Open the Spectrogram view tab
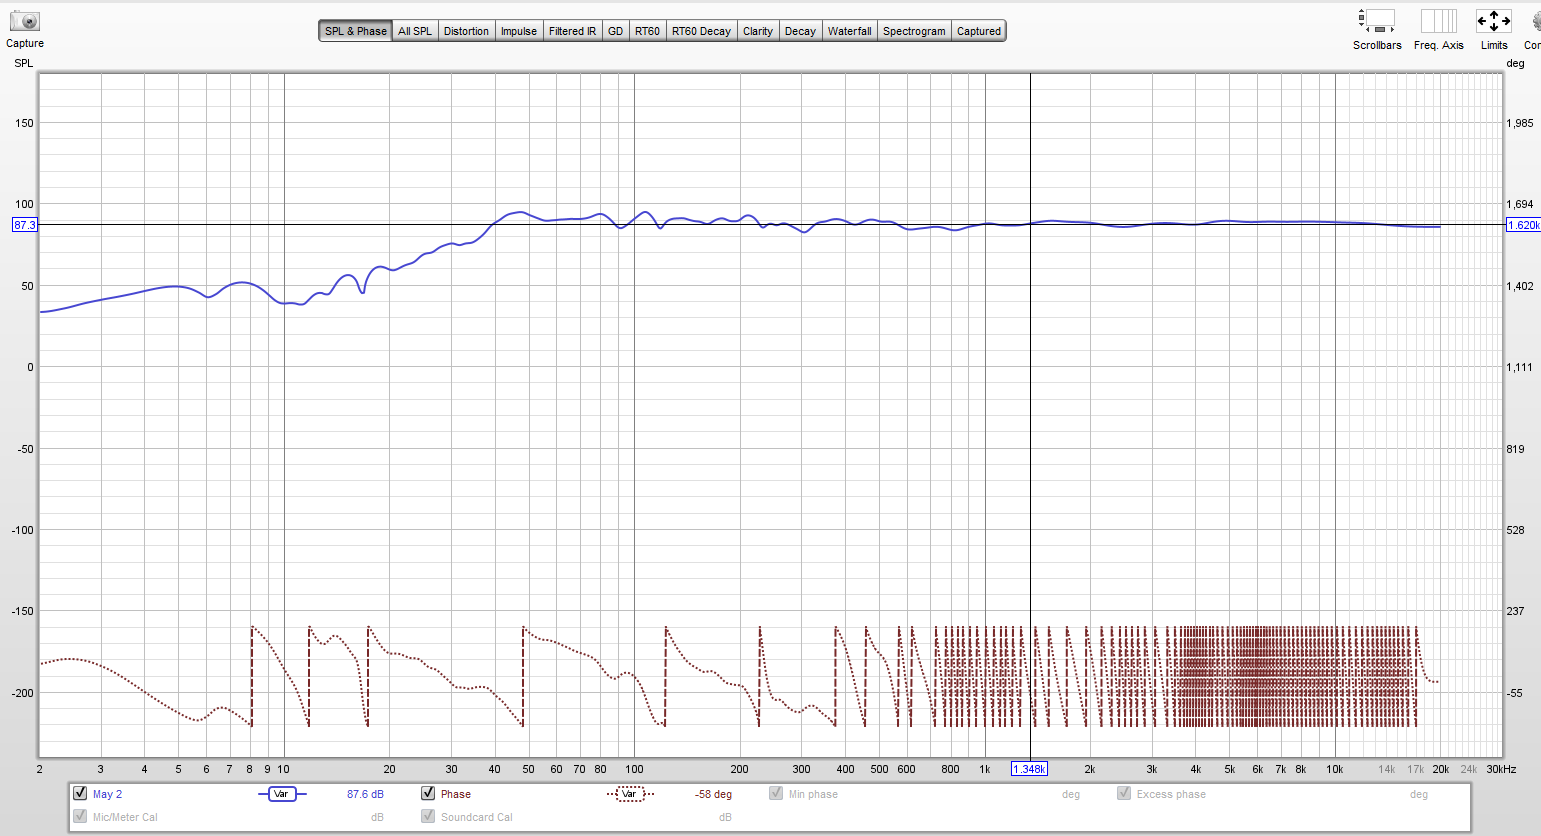 coord(913,30)
